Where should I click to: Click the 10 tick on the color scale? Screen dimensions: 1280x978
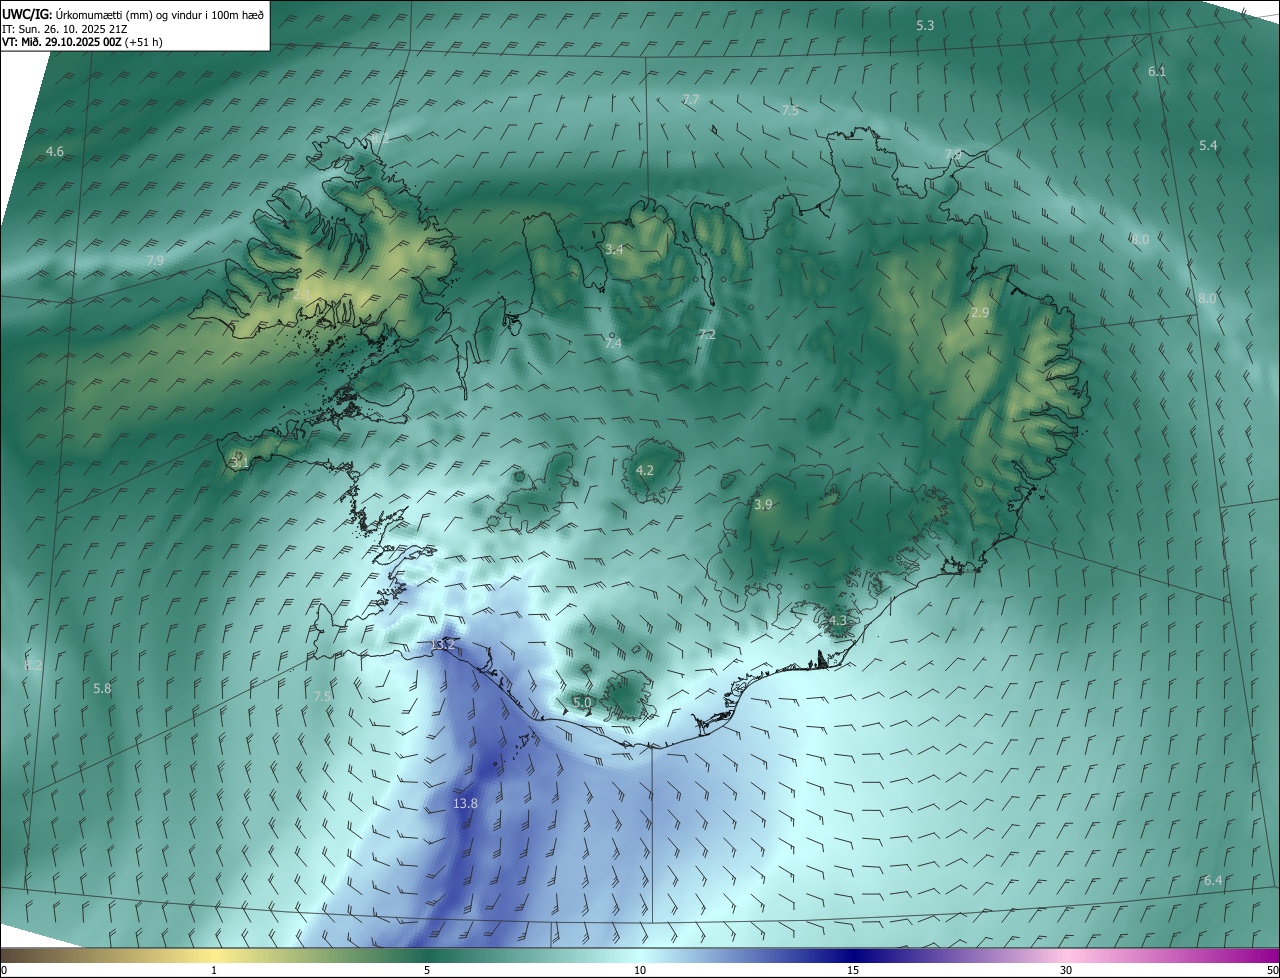640,971
